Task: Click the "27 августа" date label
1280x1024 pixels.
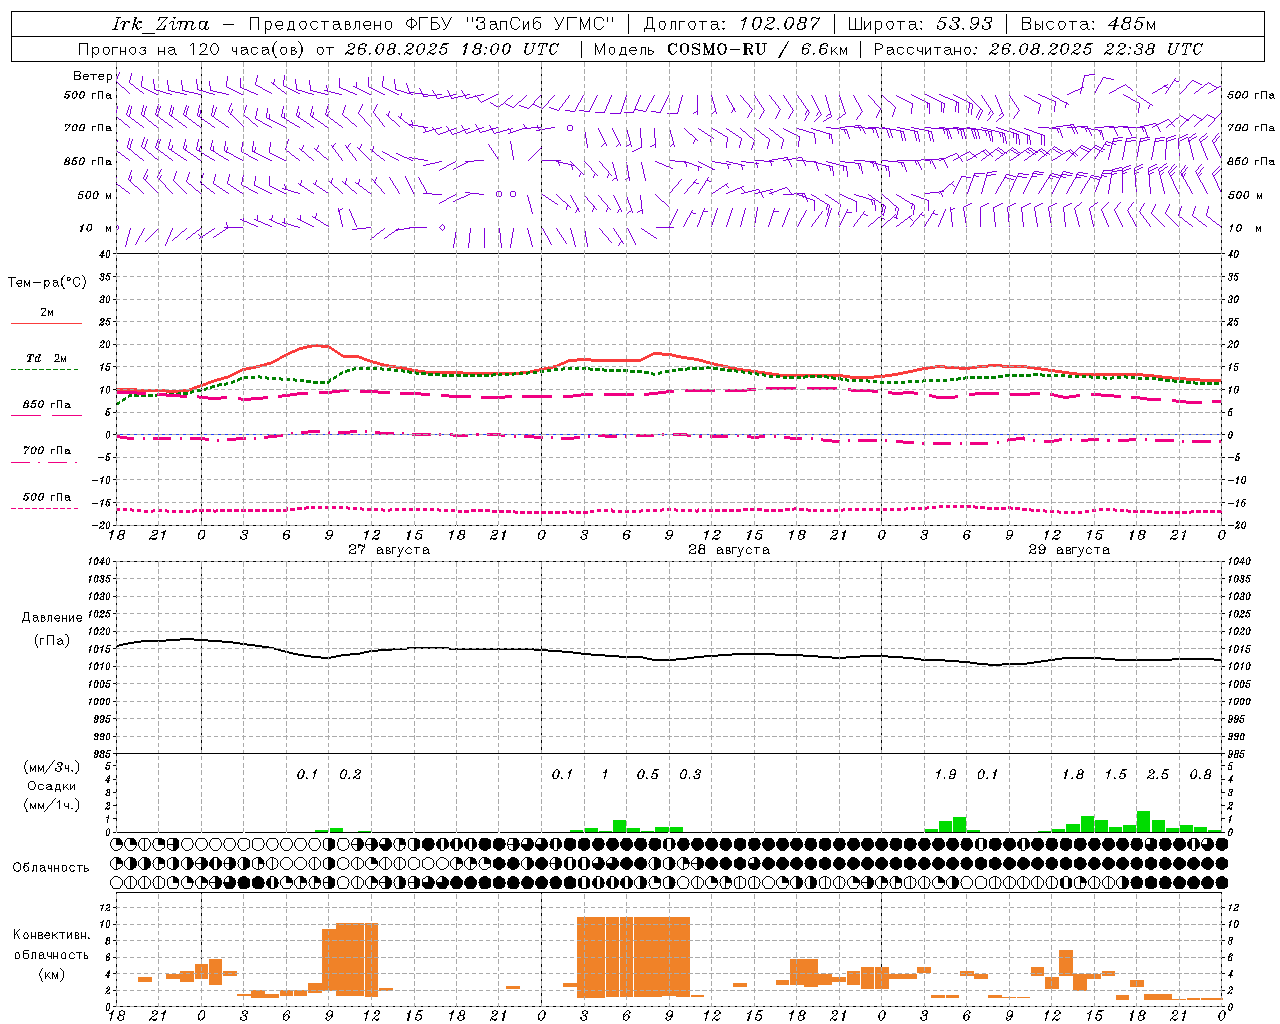Action: (389, 550)
